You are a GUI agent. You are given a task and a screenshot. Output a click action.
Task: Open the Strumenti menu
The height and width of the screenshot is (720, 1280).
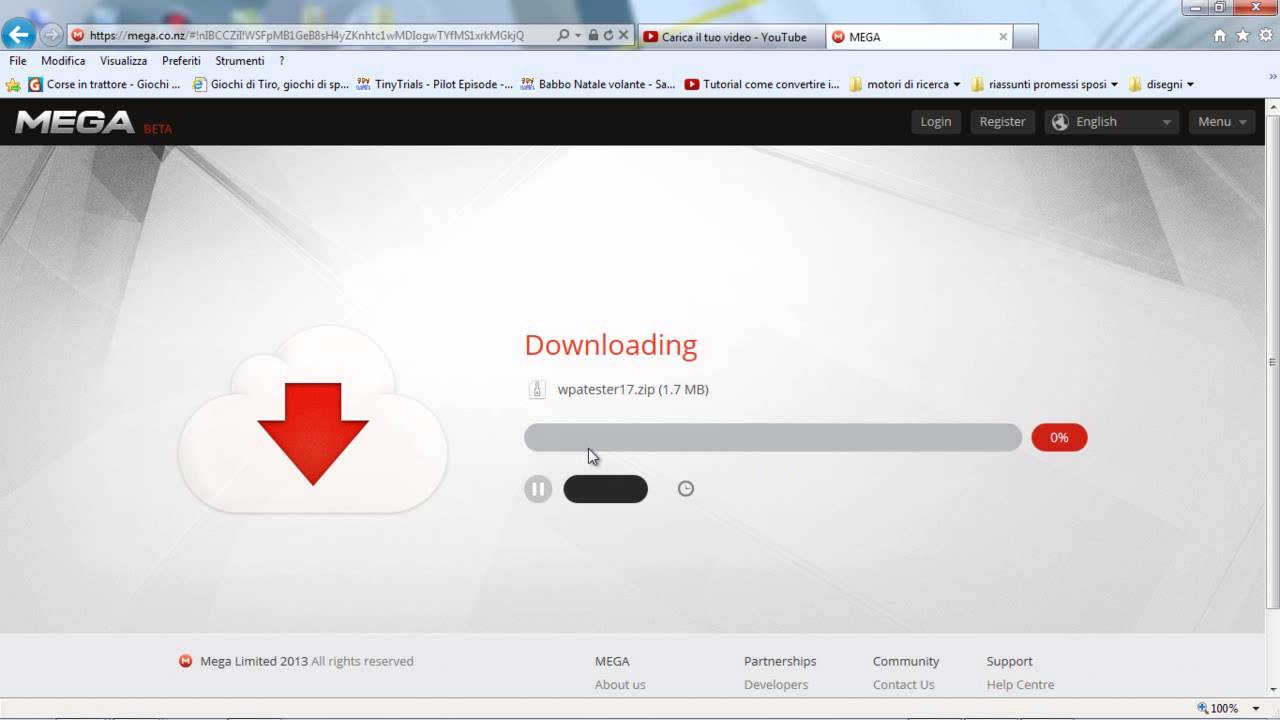pos(239,61)
